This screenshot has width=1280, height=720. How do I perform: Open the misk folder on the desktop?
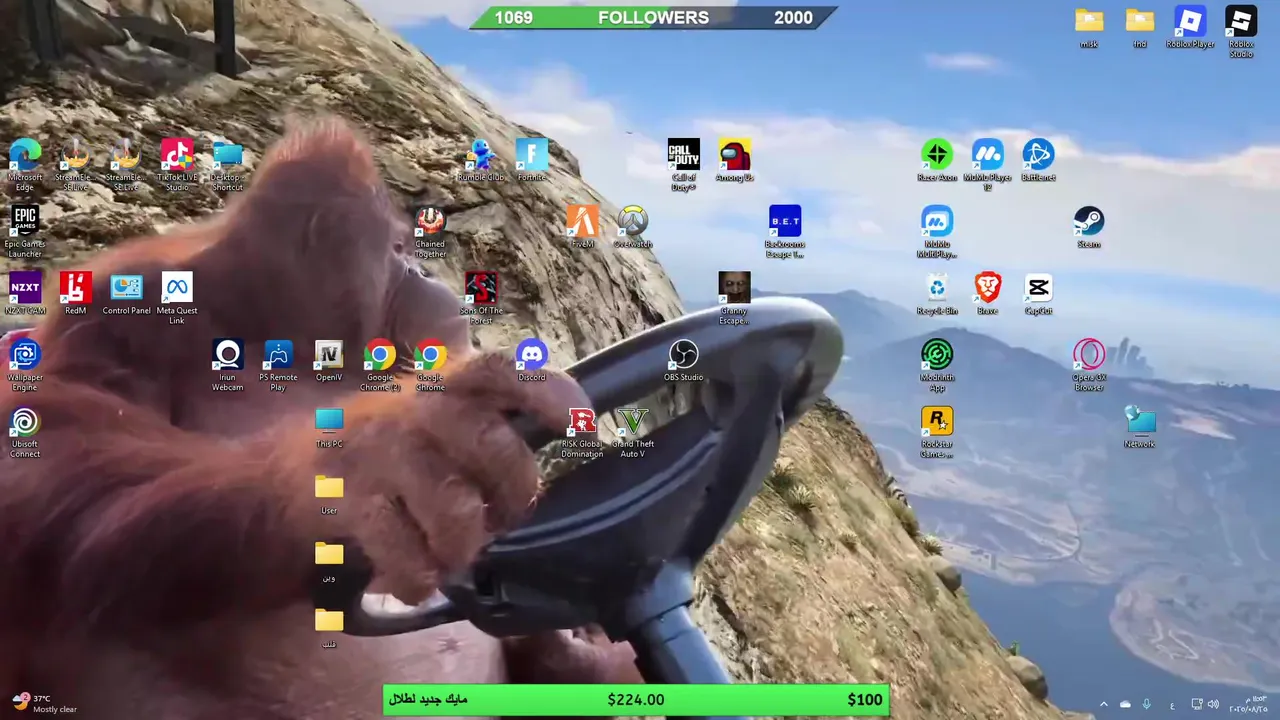[1089, 27]
